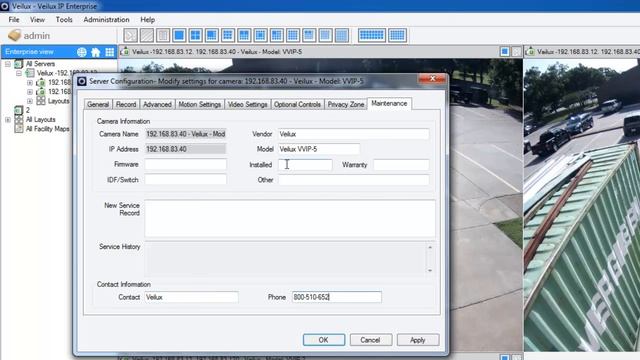Viewport: 640px width, 360px height.
Task: Collapse the All Servers tree node
Action: [8, 64]
